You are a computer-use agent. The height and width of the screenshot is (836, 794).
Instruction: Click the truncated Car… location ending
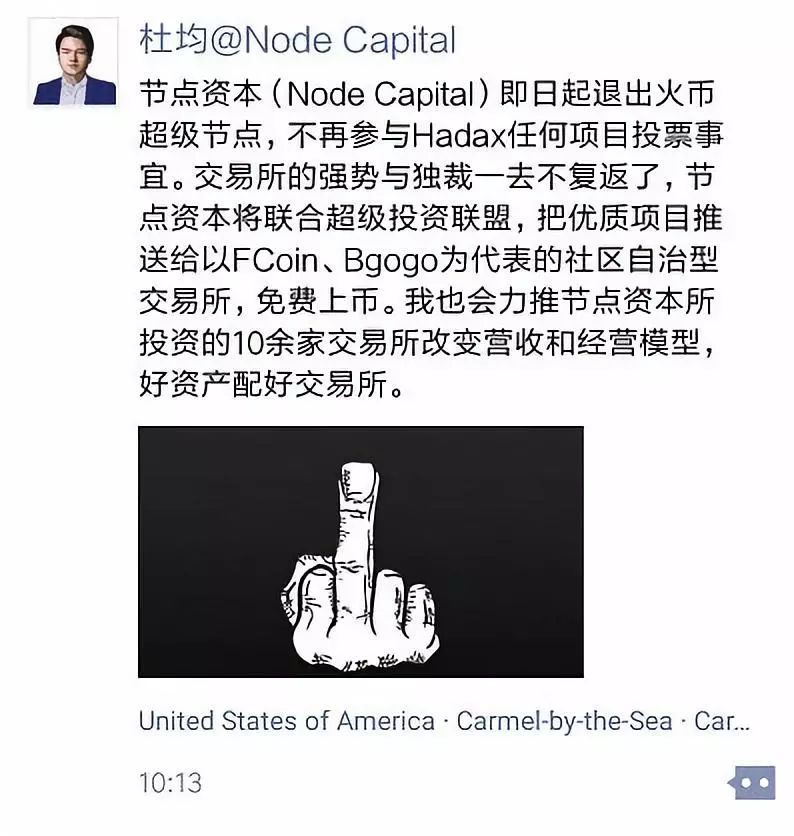pos(722,721)
